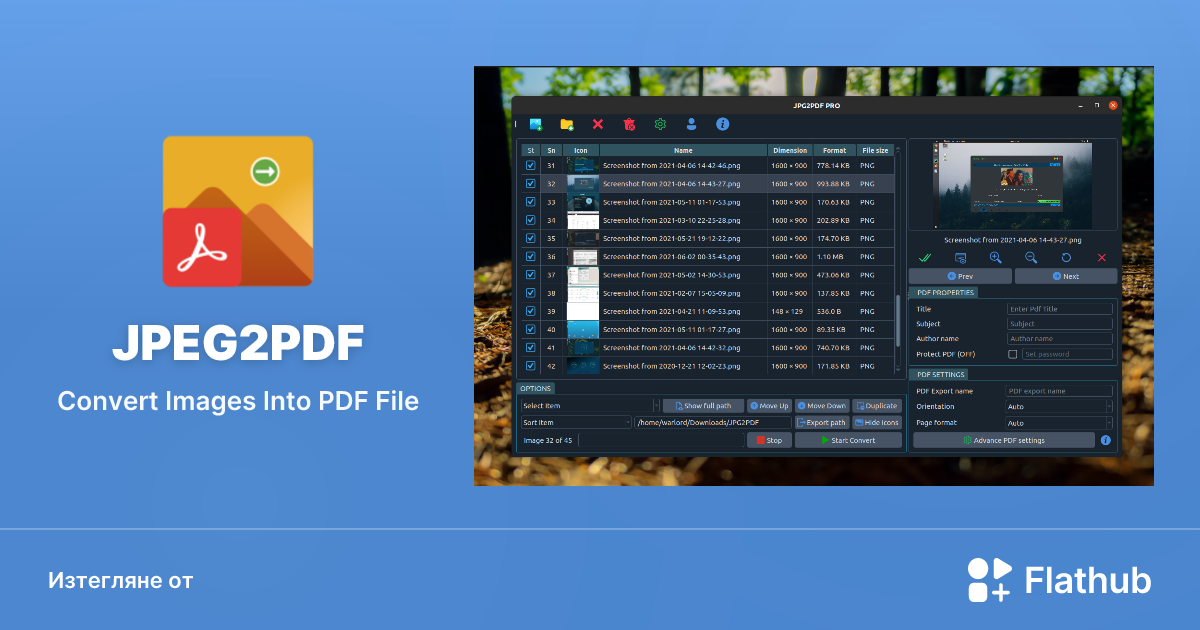
Task: Click the zoom-out magnifier icon above the preview
Action: pos(1030,258)
